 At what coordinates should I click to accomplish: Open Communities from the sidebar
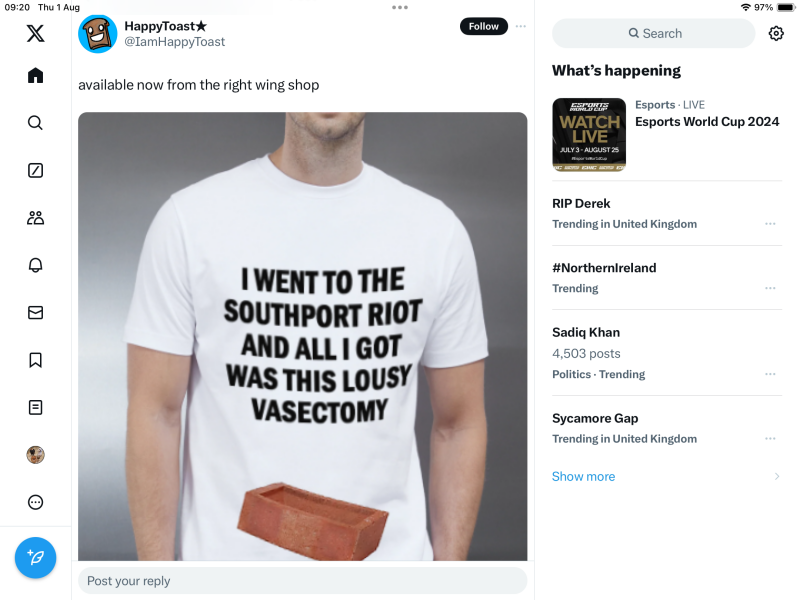[x=35, y=218]
